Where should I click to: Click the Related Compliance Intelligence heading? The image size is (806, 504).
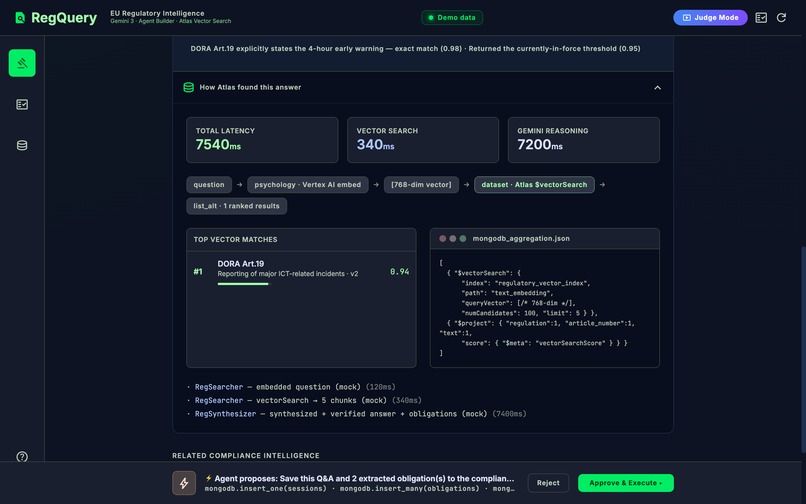point(246,456)
